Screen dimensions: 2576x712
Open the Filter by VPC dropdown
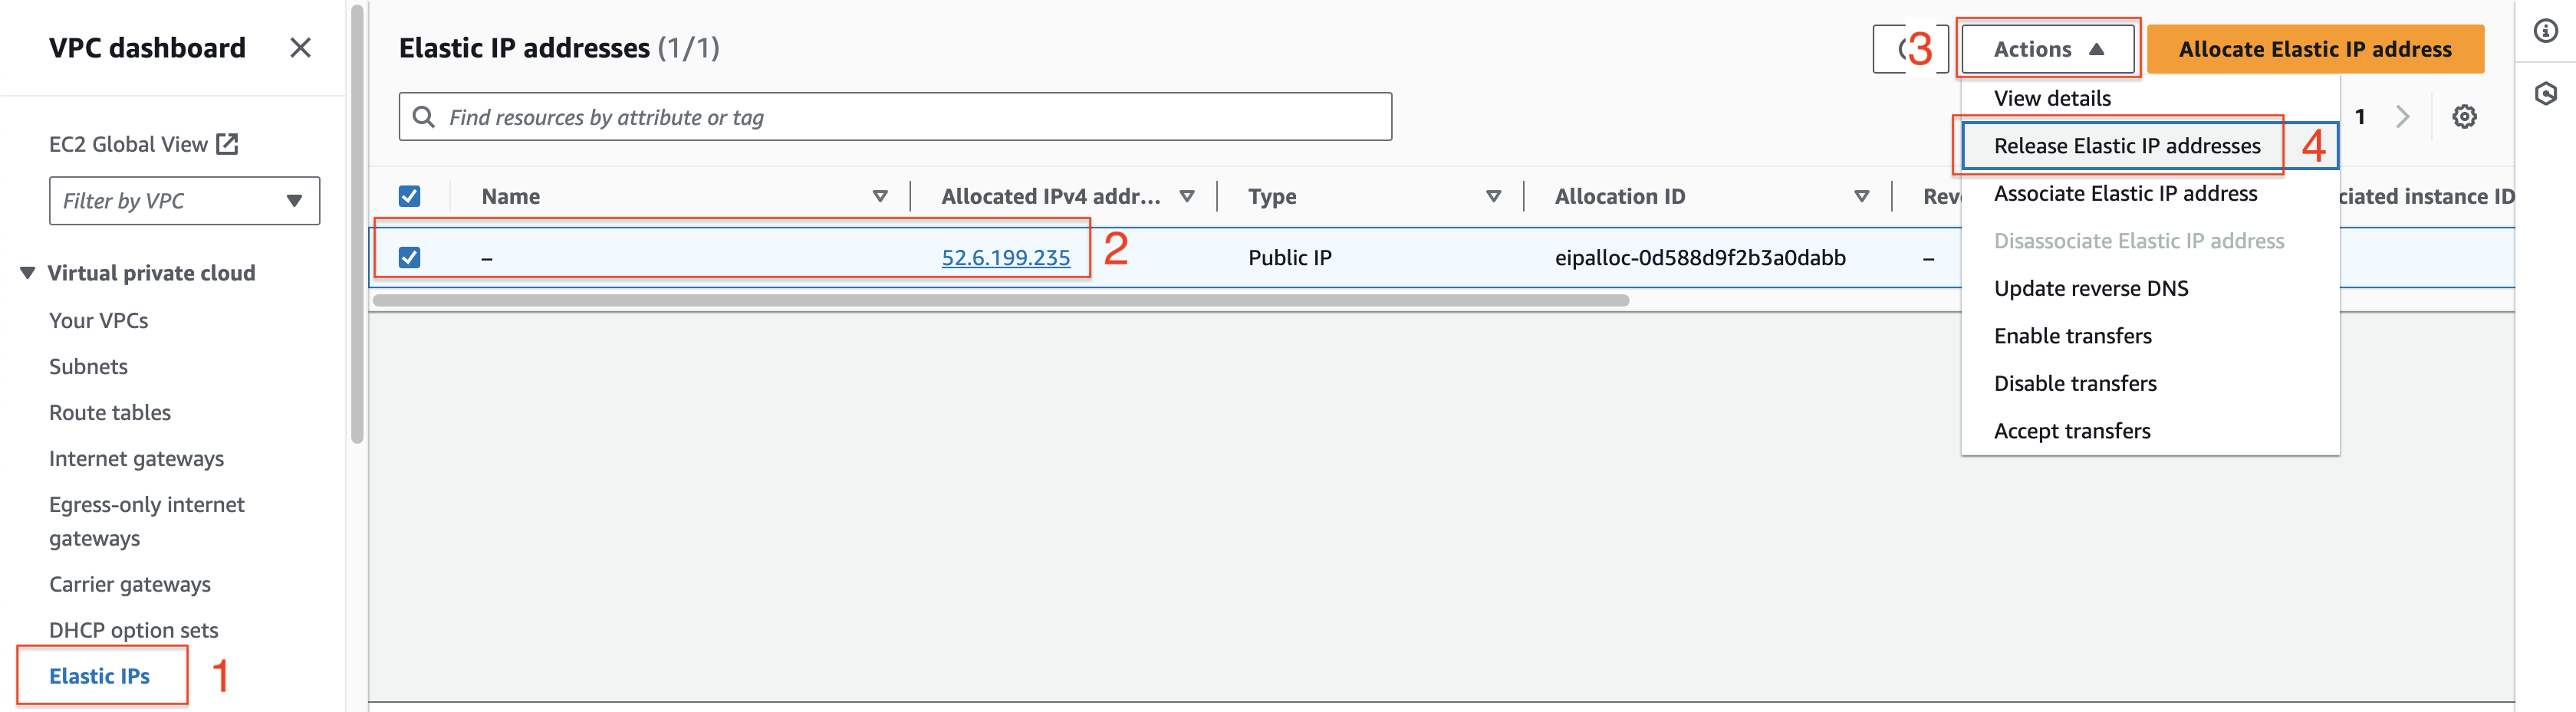click(184, 201)
